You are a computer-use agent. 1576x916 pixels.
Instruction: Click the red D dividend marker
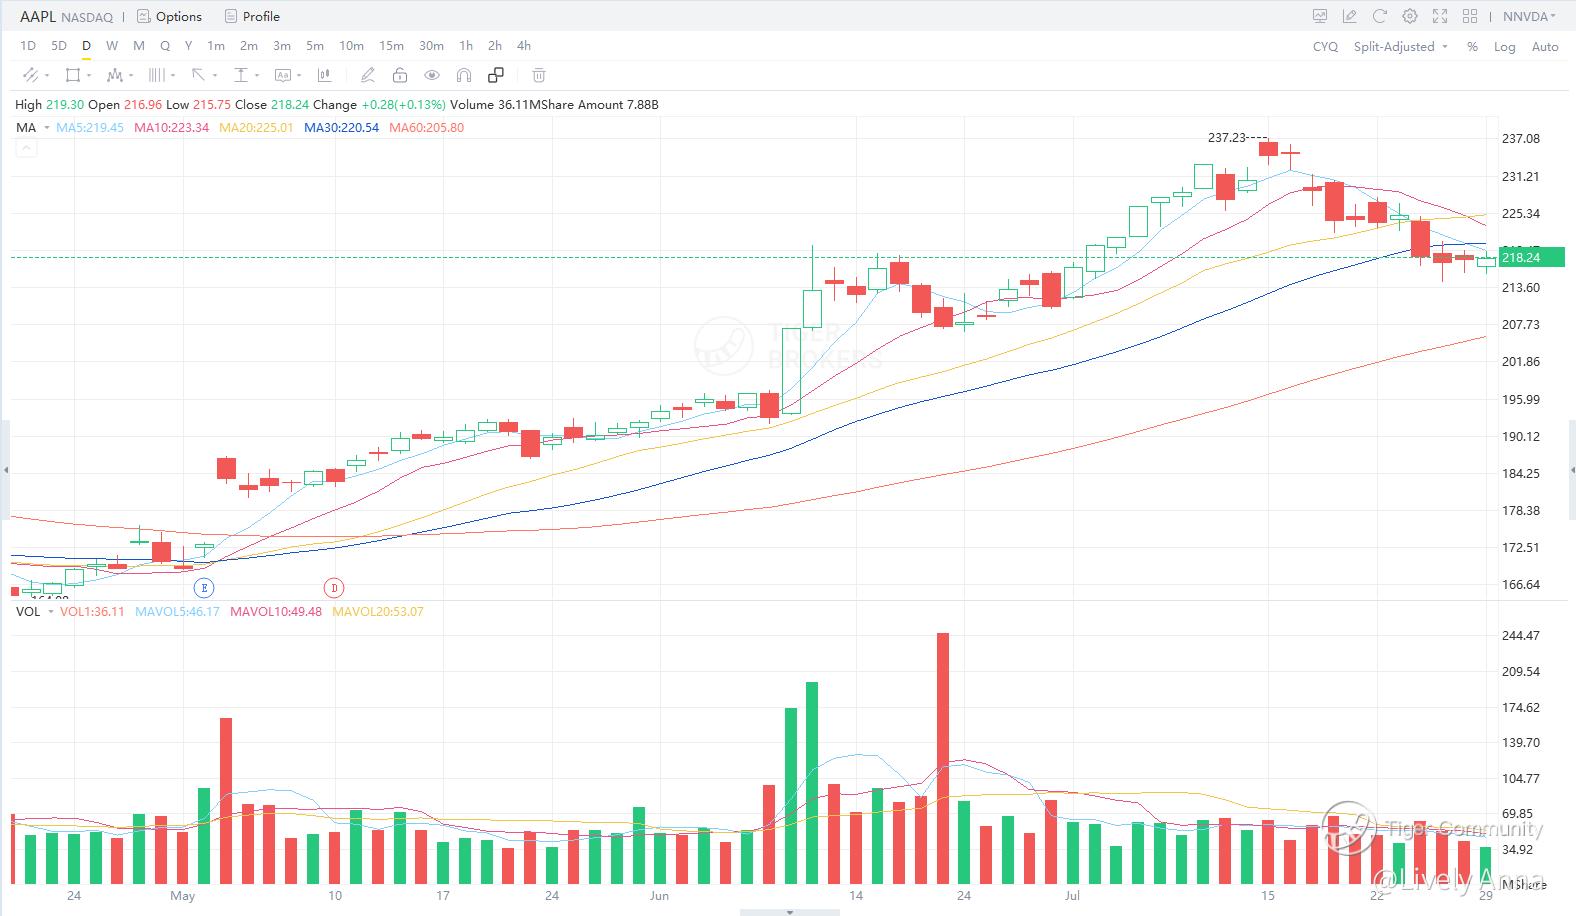coord(334,587)
